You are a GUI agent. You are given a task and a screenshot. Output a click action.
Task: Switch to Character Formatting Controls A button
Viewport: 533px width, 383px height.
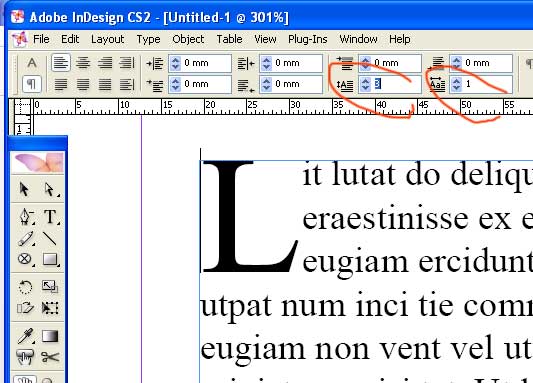pos(32,63)
